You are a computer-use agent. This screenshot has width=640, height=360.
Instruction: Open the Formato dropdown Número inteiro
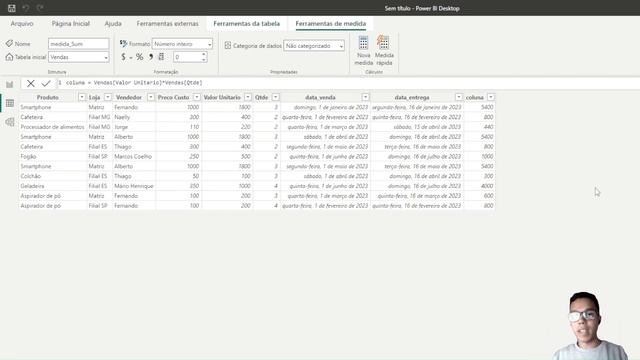(x=182, y=44)
